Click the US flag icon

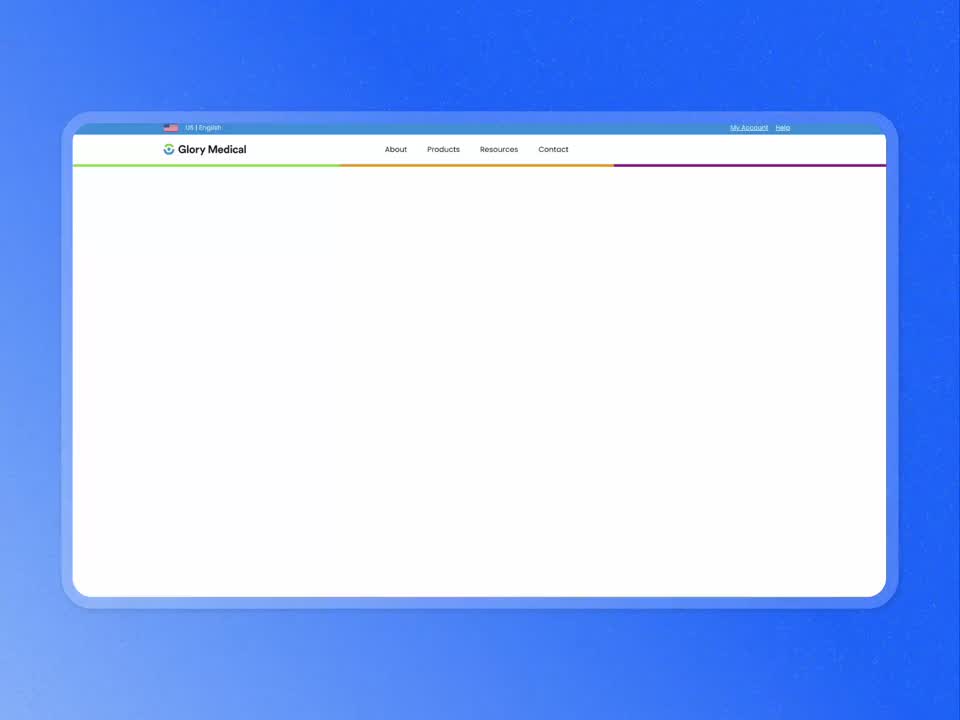pos(171,128)
